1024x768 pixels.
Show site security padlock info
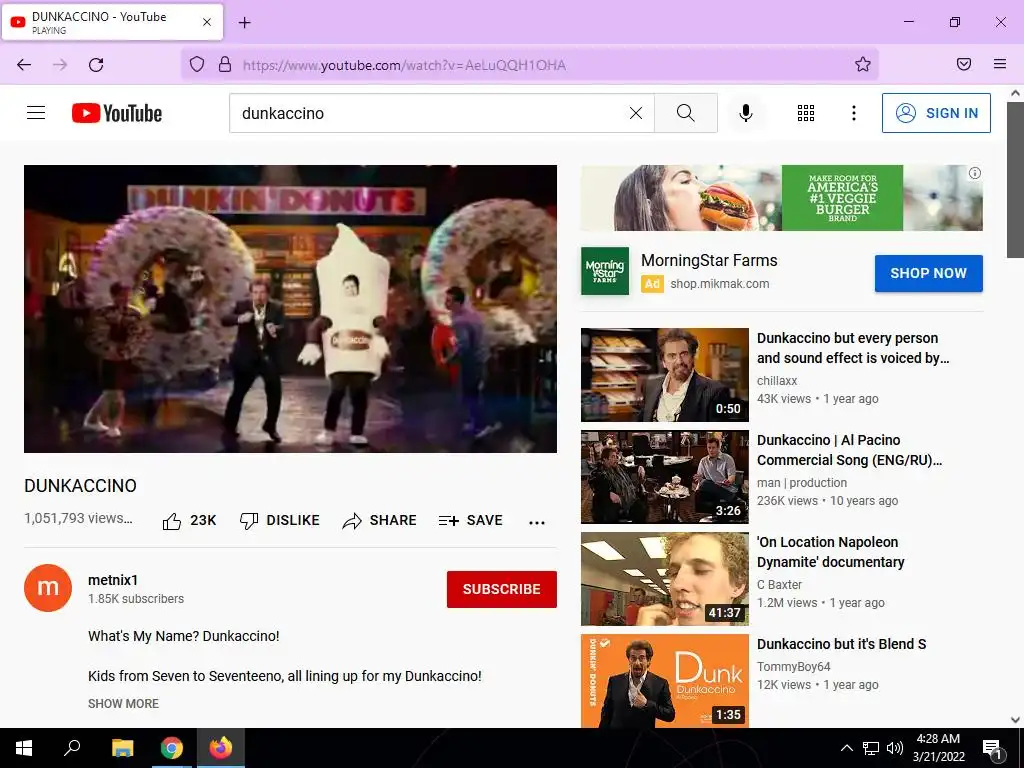pos(225,64)
